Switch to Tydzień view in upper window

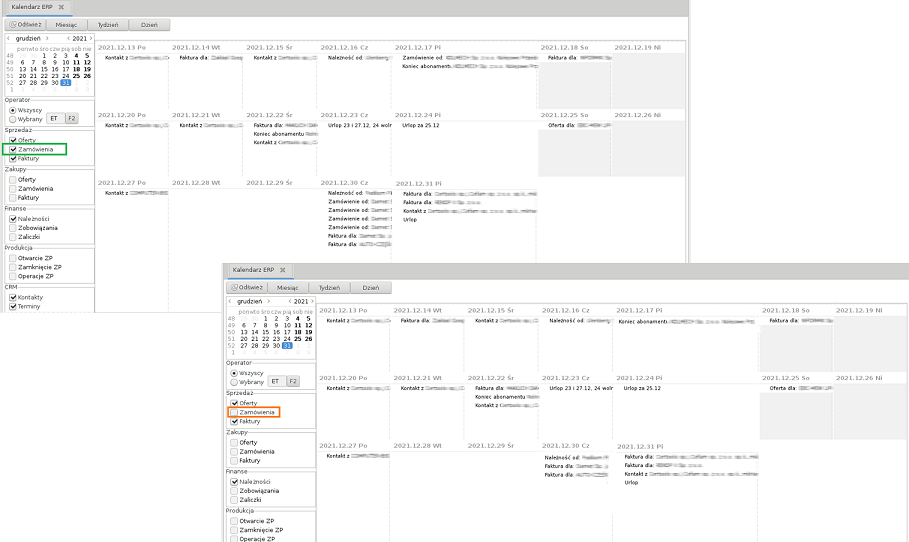point(108,25)
